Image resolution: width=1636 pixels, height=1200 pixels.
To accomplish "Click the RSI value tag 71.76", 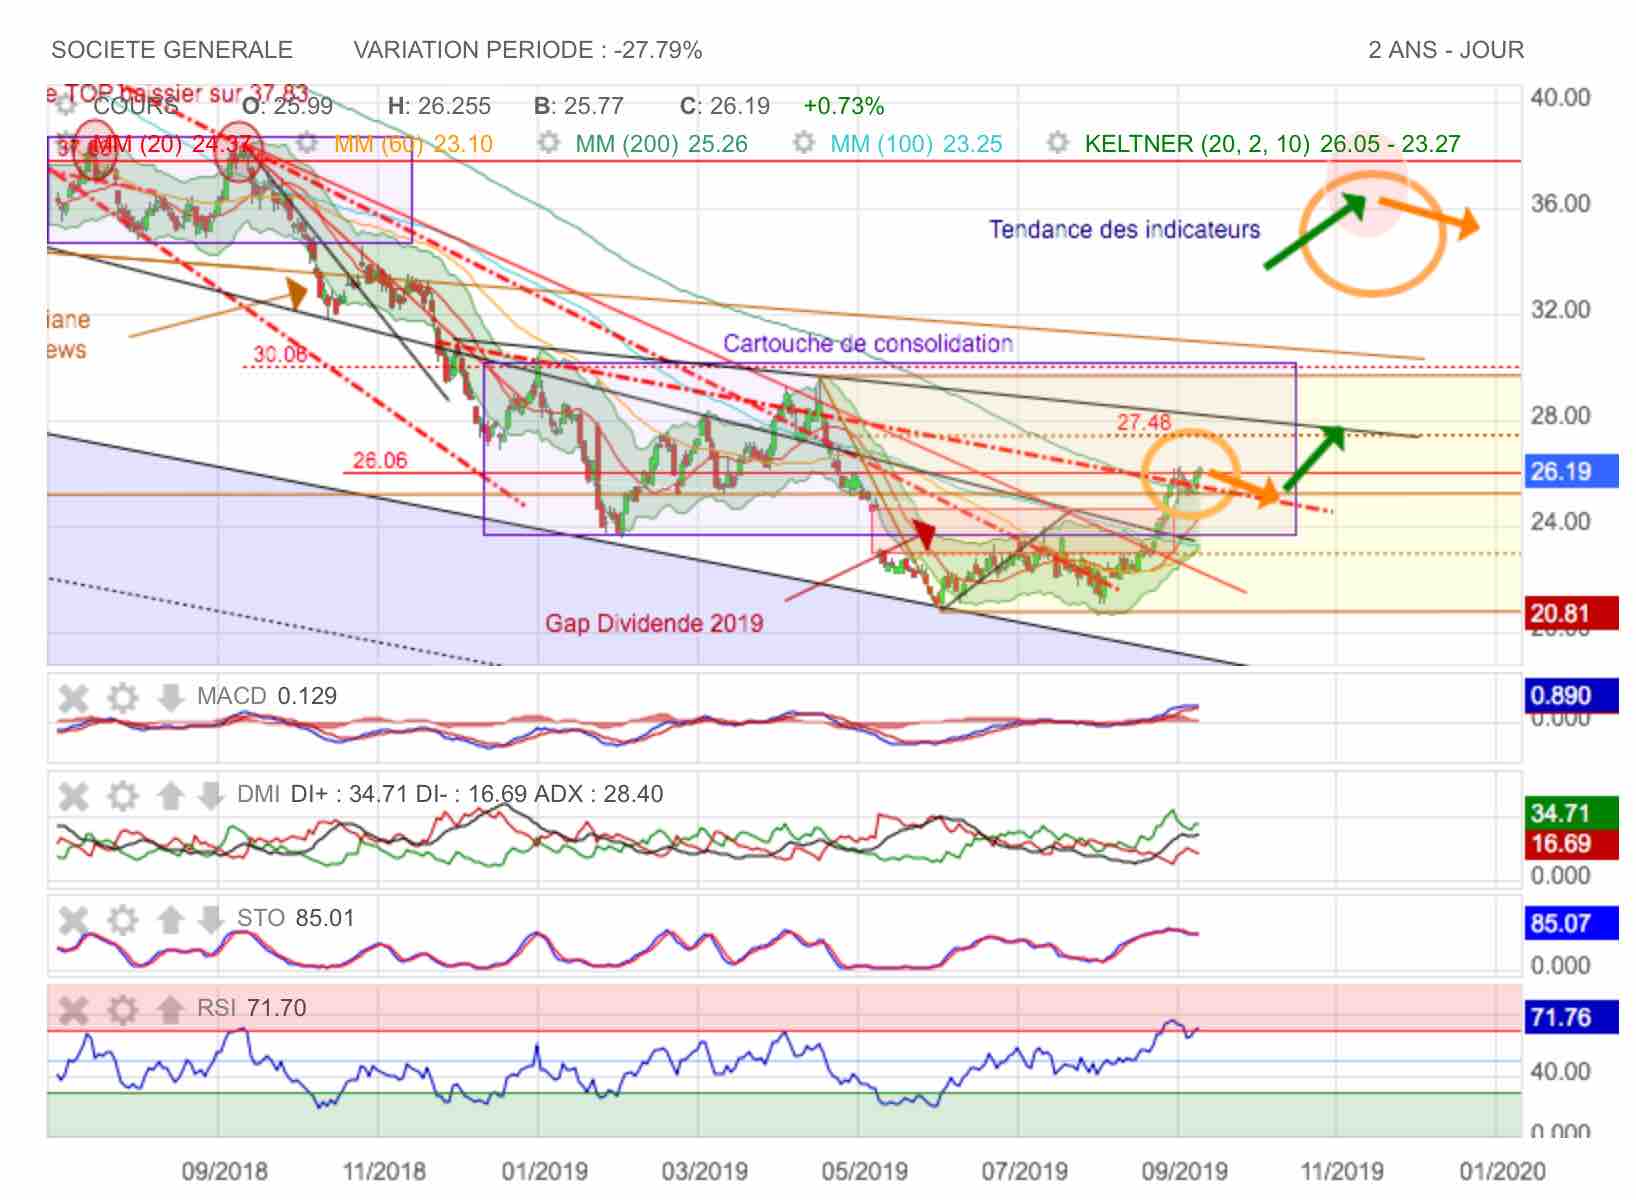I will coord(1571,1018).
